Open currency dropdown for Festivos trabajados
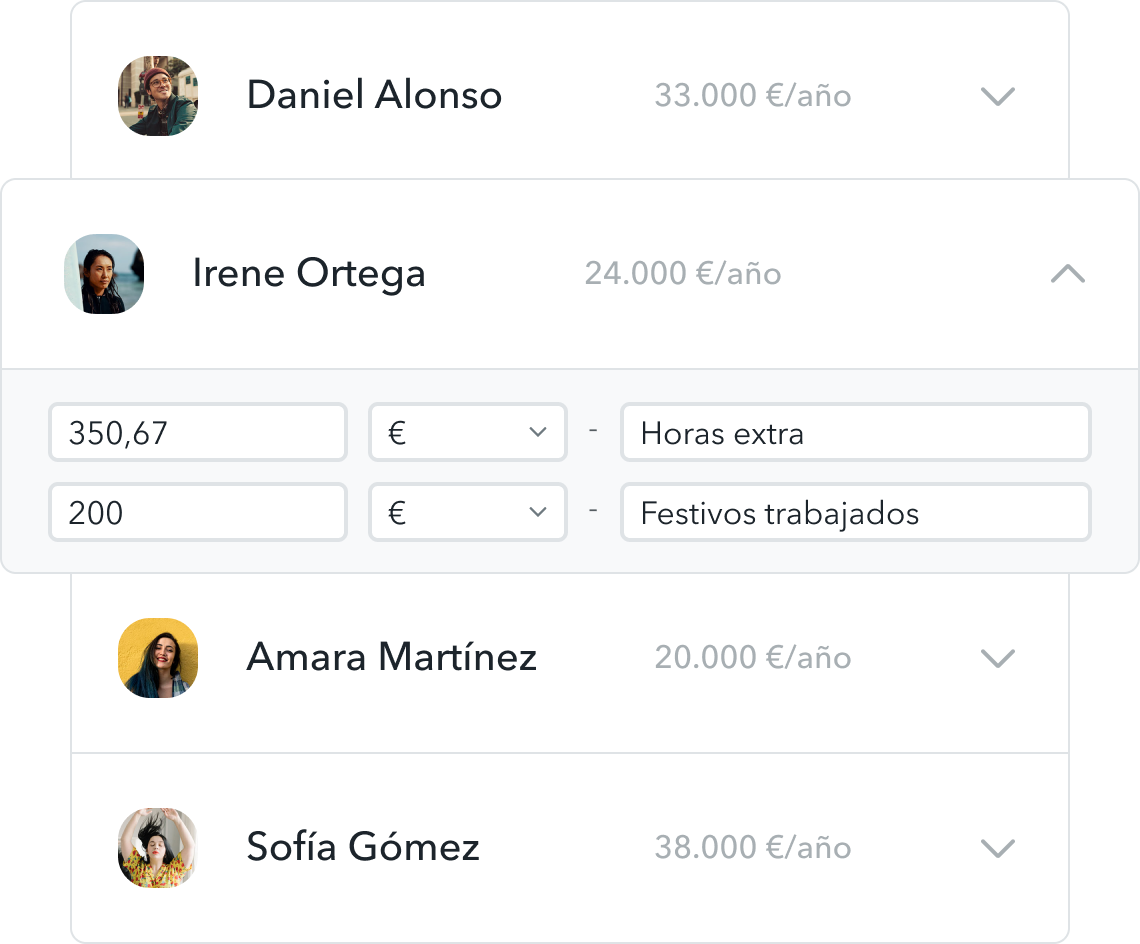This screenshot has width=1140, height=944. pos(468,513)
